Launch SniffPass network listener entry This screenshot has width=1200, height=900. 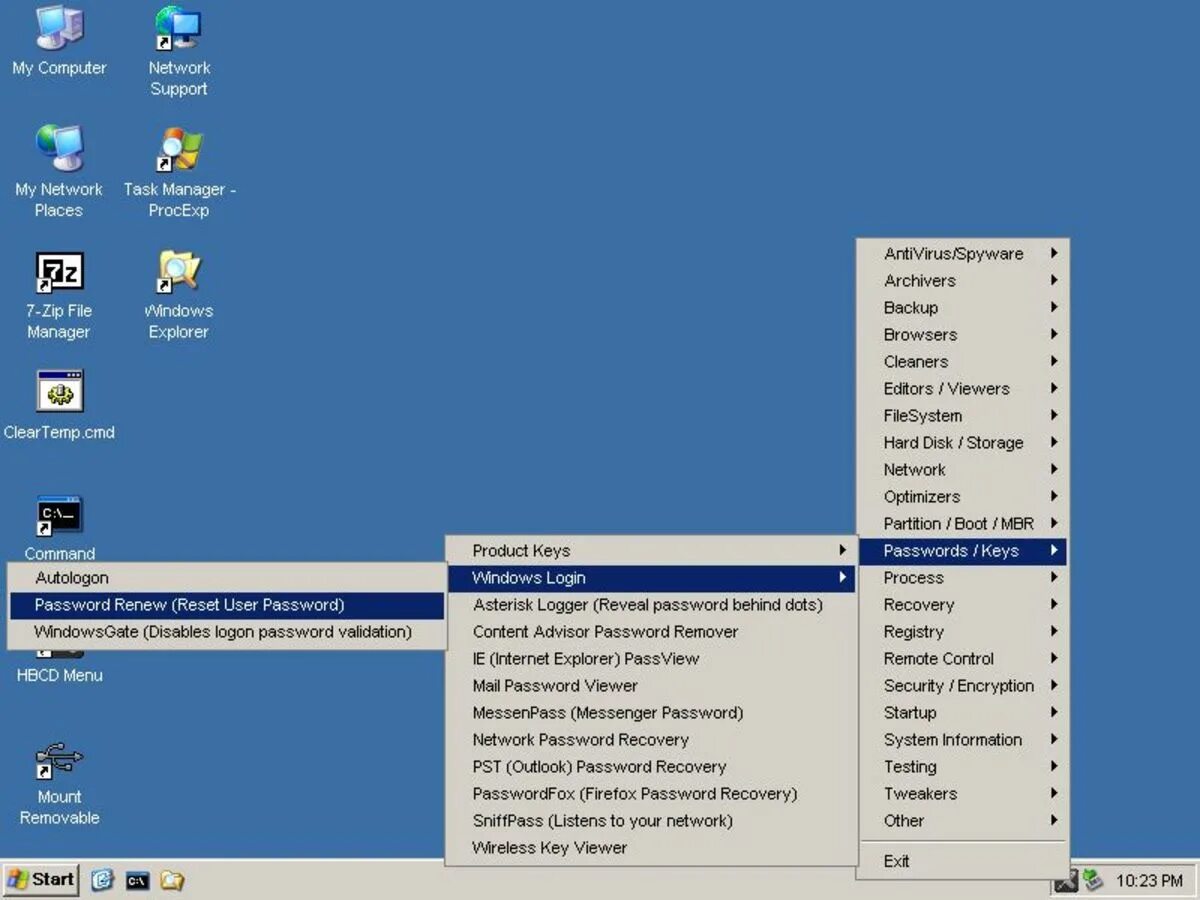point(650,821)
